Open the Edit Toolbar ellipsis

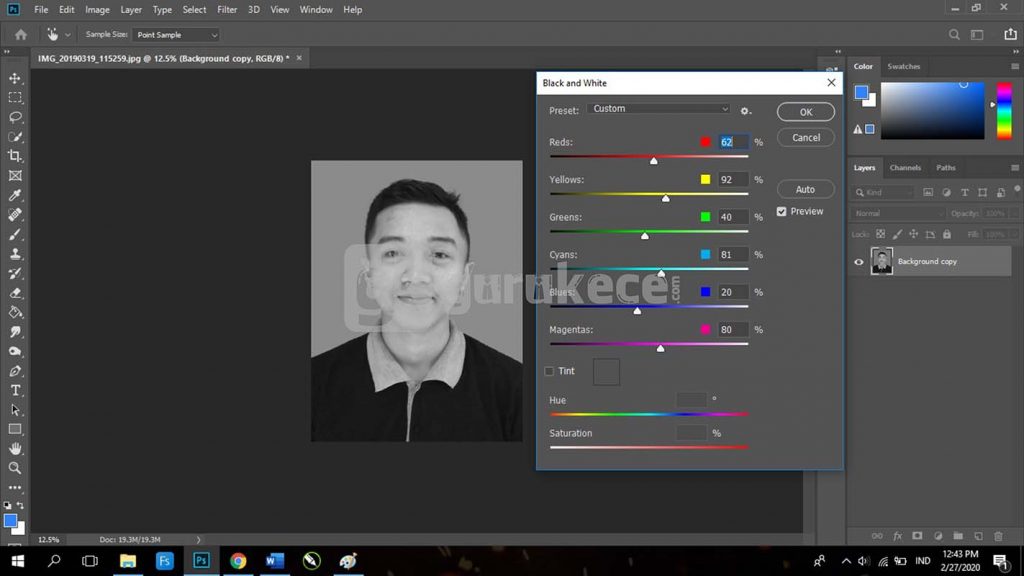(x=15, y=487)
